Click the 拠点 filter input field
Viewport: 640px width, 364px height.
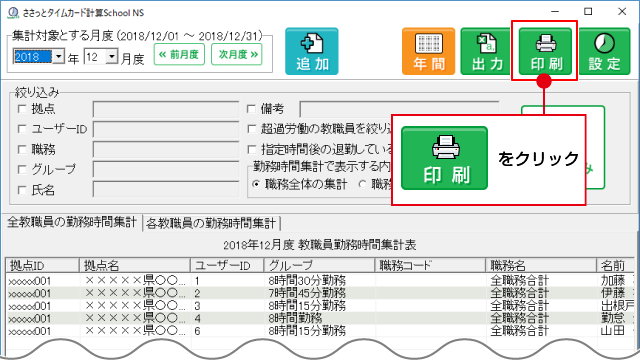[x=166, y=109]
